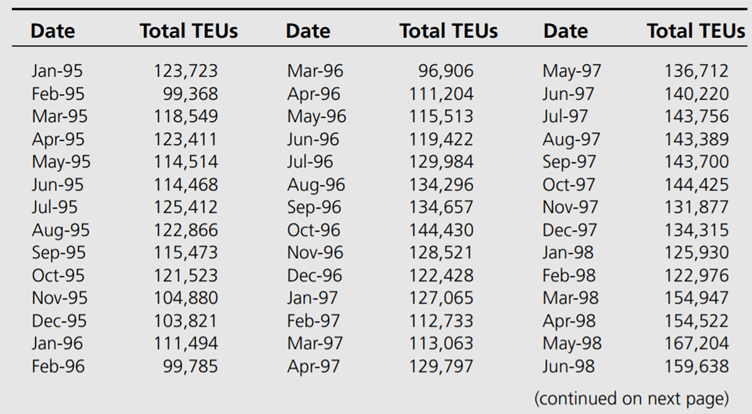
Task: Click the leftmost Date column header
Action: click(53, 31)
